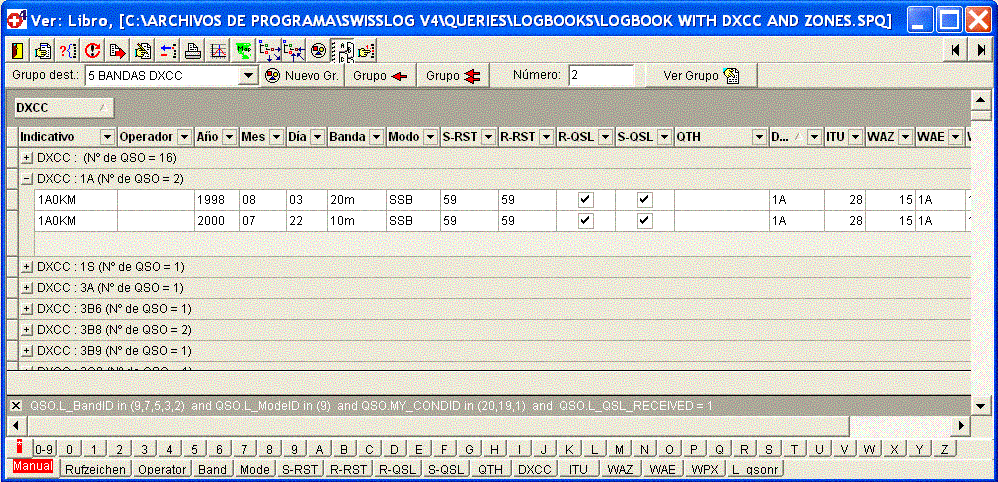
Task: Click the Ver Grupo button
Action: coord(701,76)
